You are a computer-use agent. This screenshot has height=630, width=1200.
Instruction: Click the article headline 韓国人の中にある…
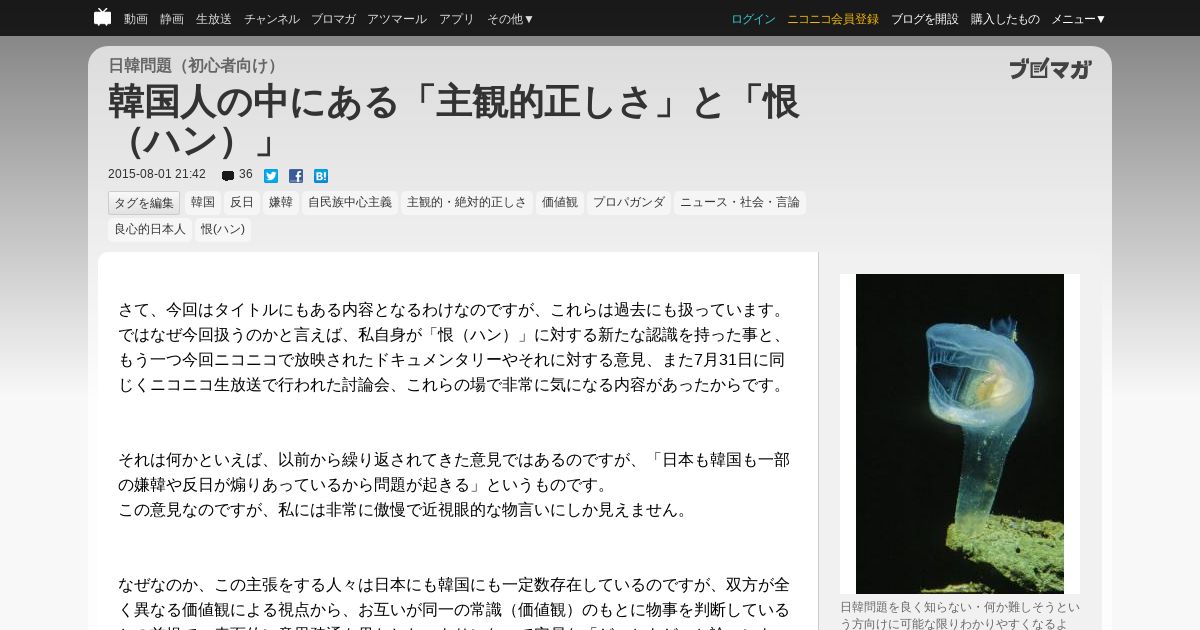[x=454, y=121]
